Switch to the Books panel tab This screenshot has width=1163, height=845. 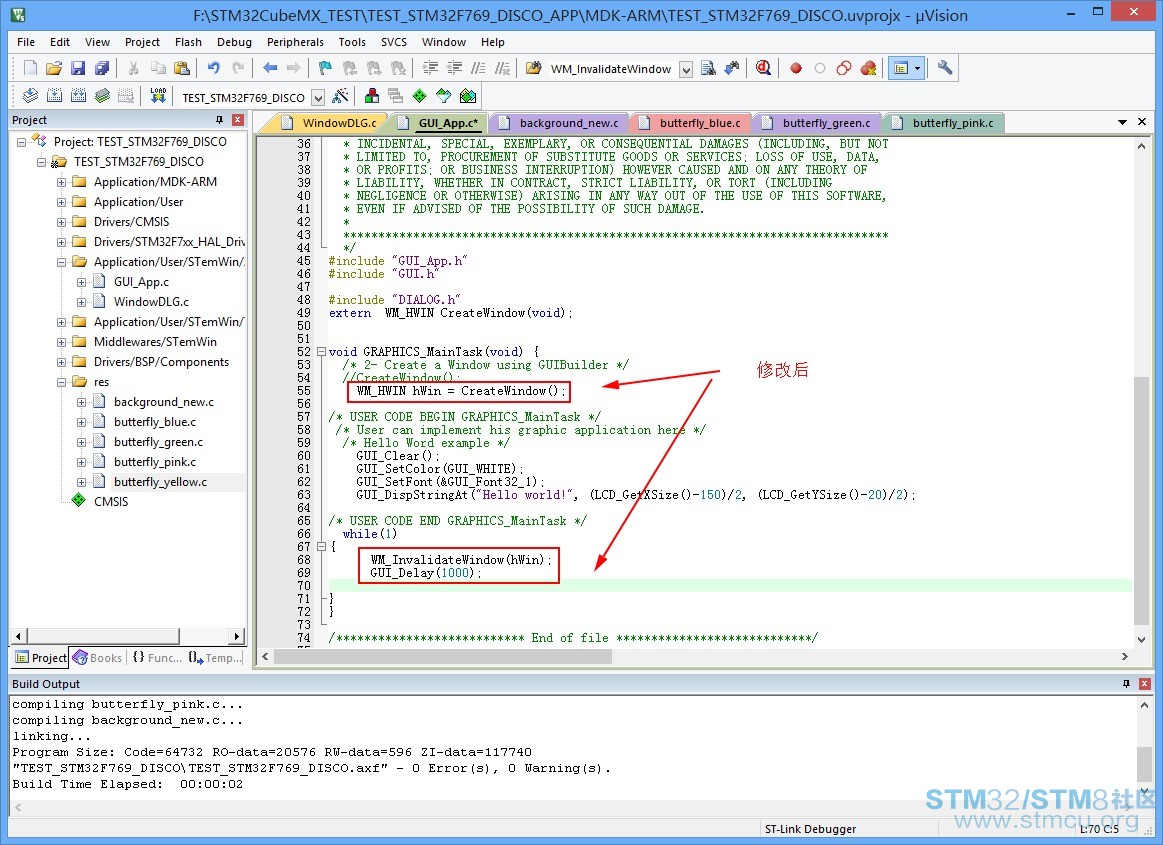coord(97,657)
